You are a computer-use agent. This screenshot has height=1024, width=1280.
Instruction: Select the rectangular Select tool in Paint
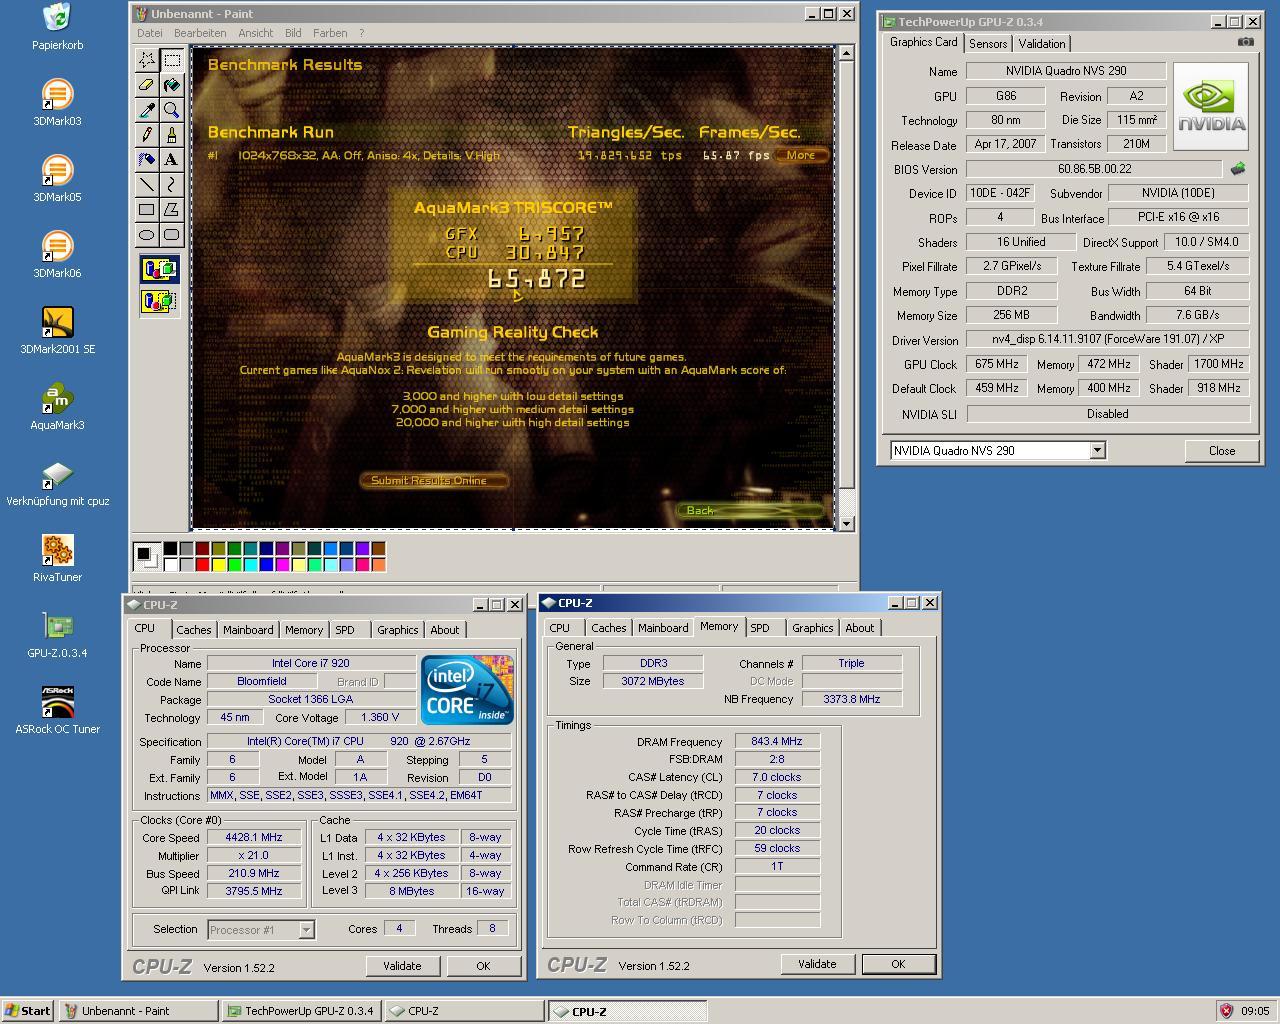pyautogui.click(x=172, y=60)
